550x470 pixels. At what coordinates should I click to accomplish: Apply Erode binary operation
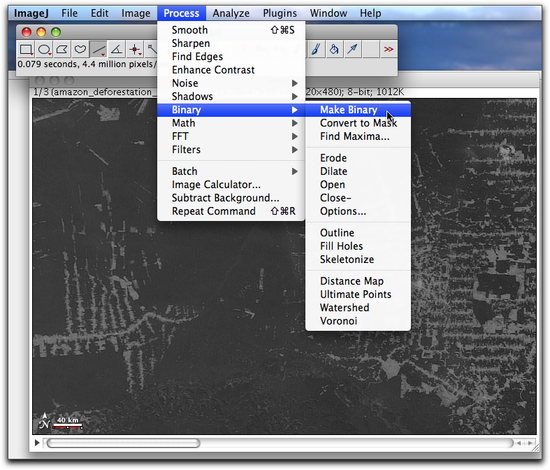[x=358, y=158]
